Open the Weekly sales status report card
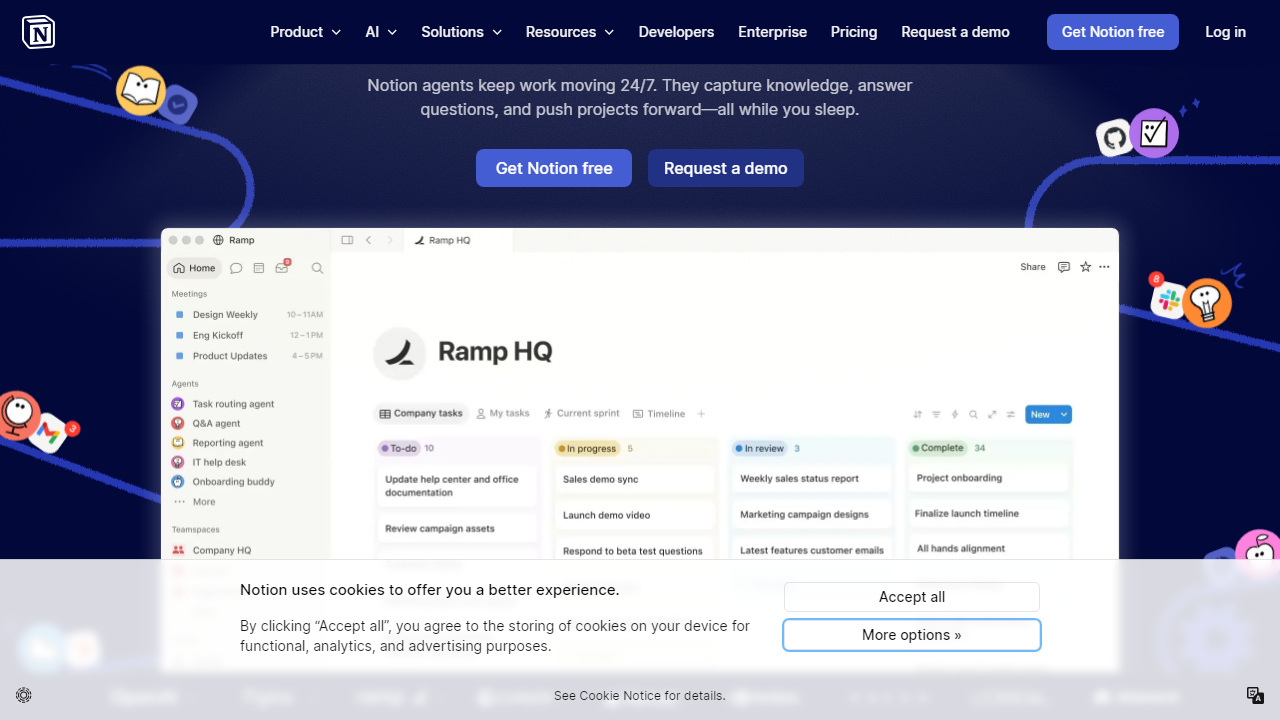This screenshot has height=720, width=1280. pos(812,479)
